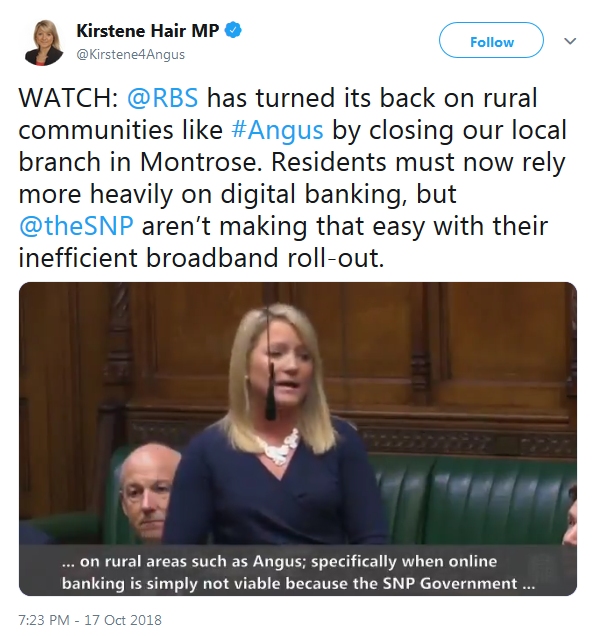The height and width of the screenshot is (636, 593).
Task: Open the @theSNP mention link
Action: (x=76, y=226)
